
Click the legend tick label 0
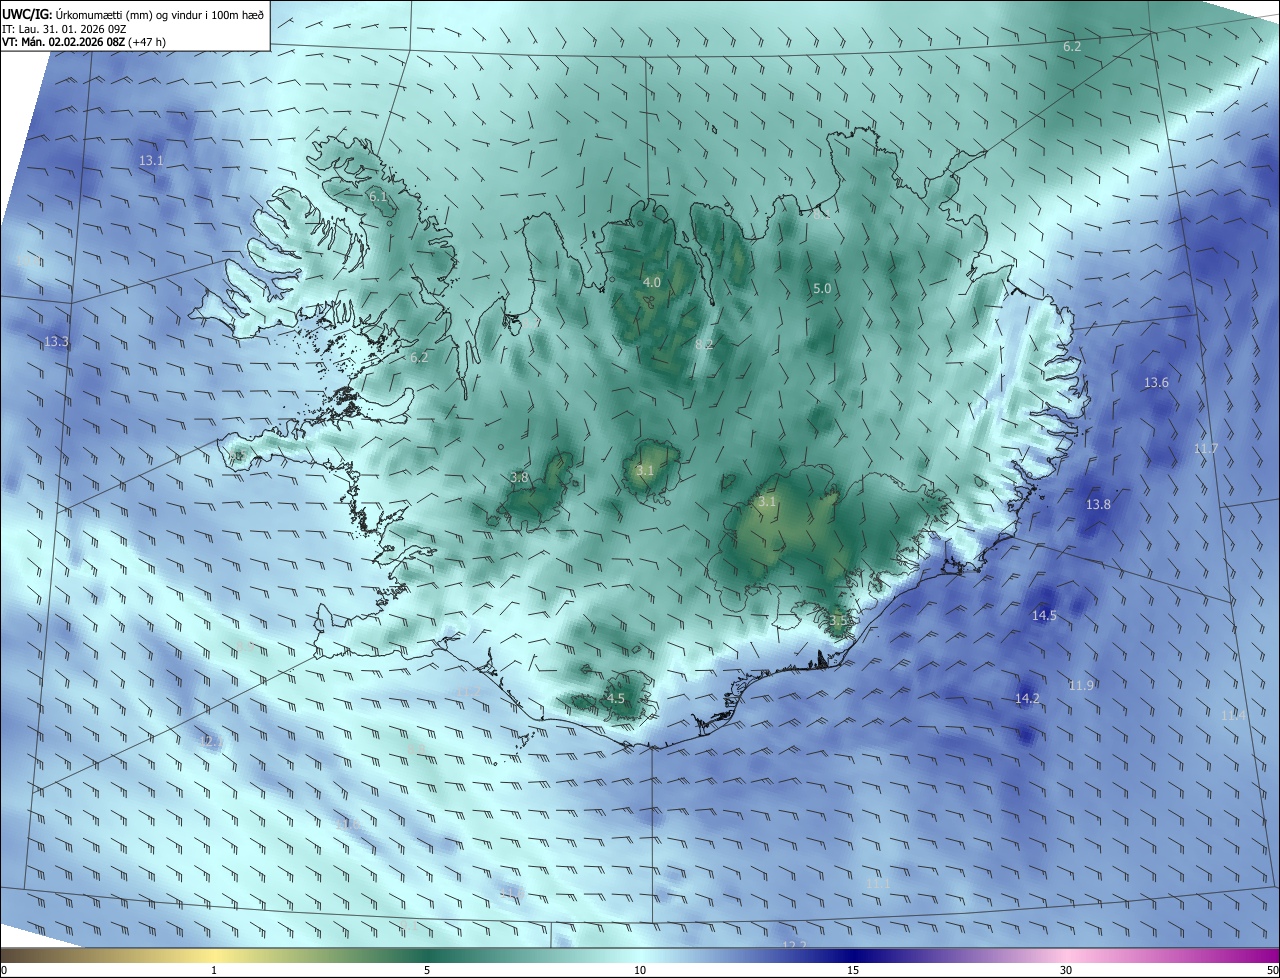4,970
